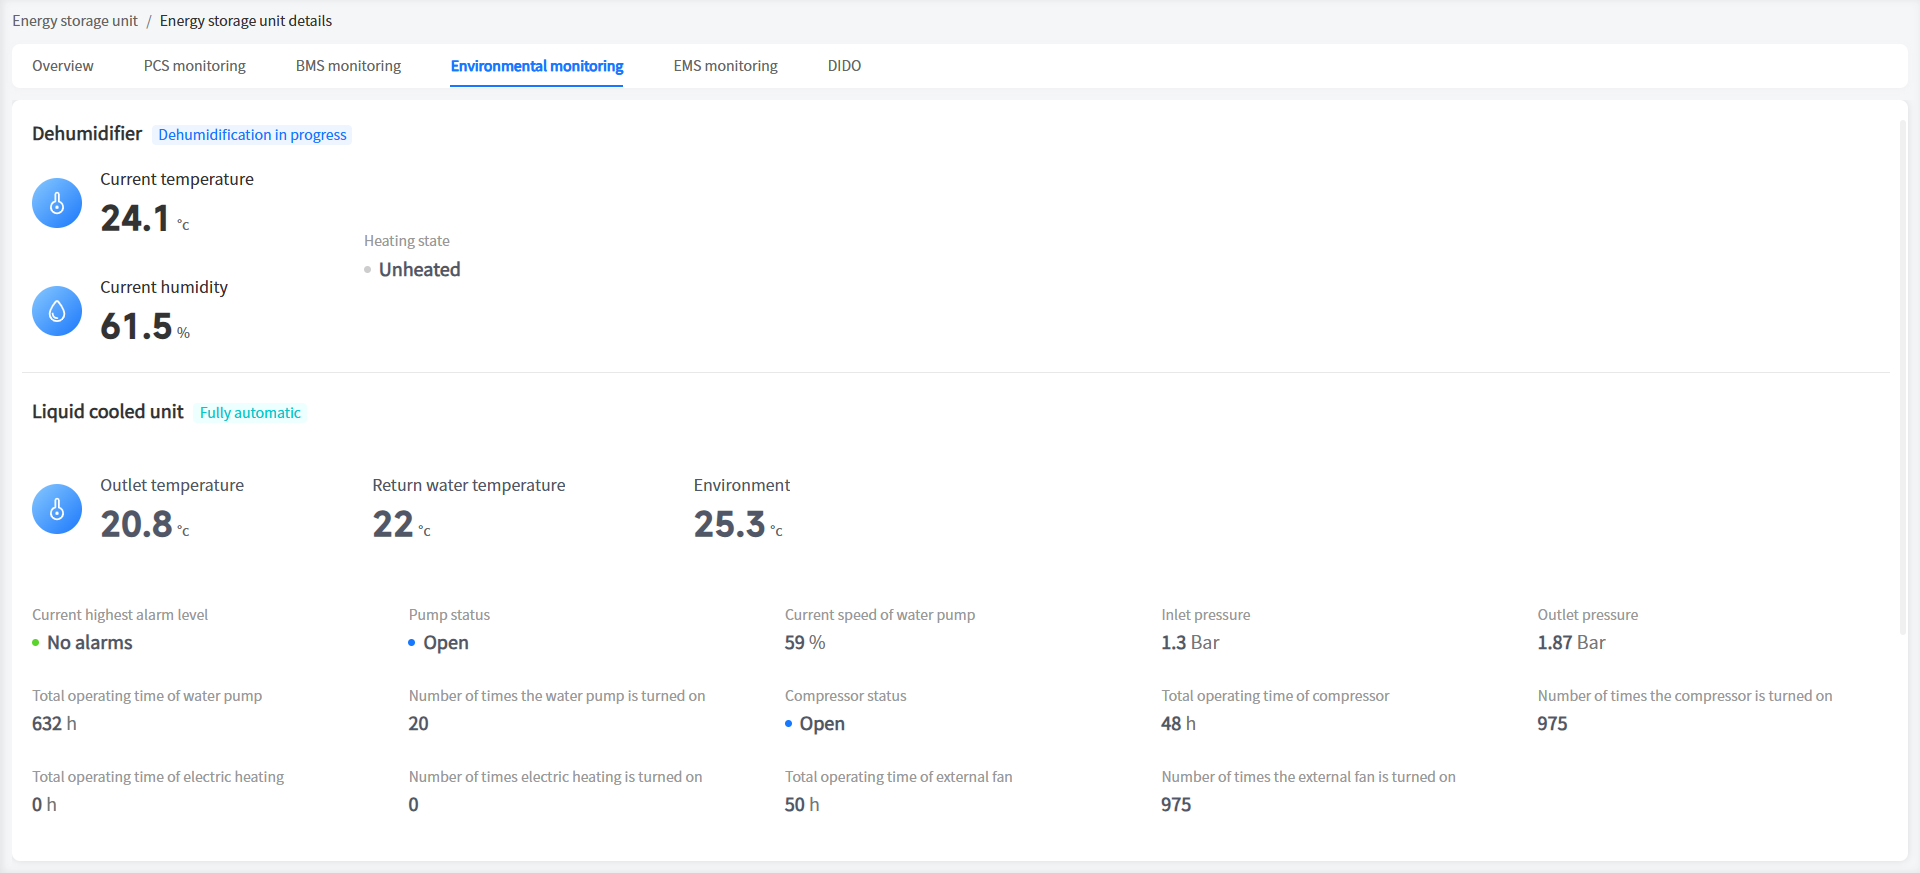Click the 61.5 current humidity value

137,327
